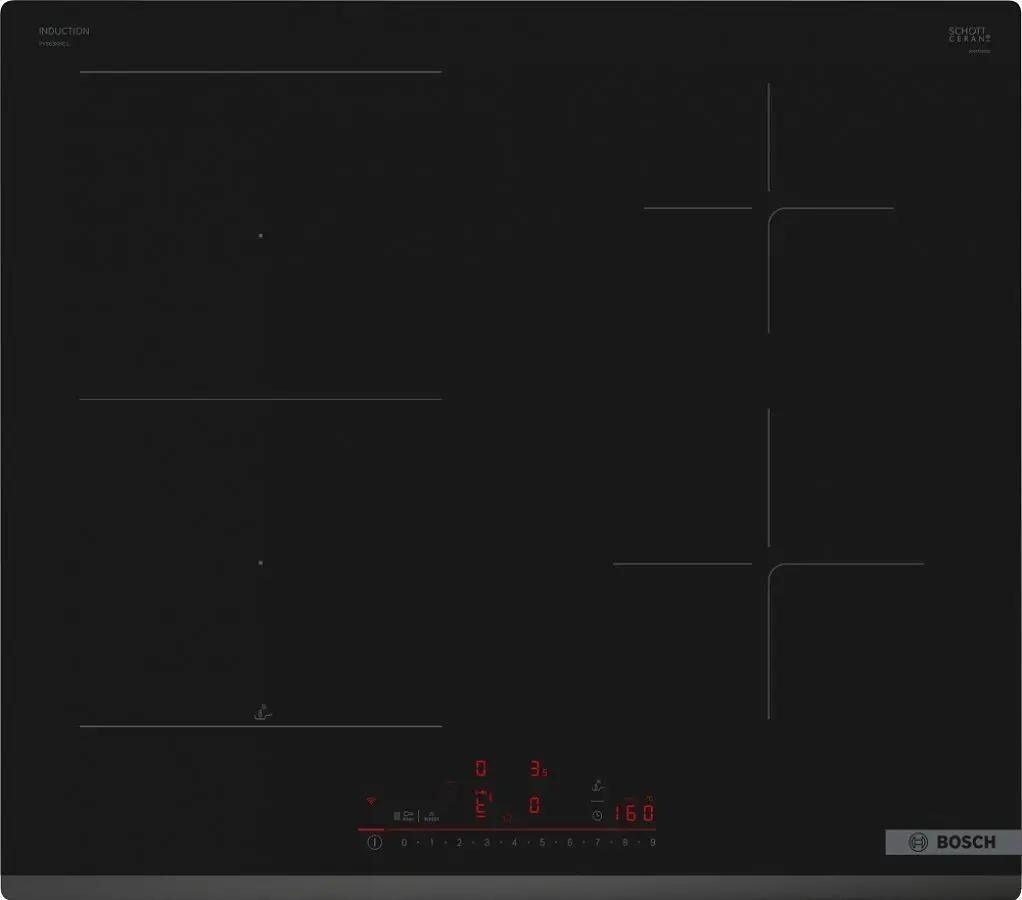The image size is (1022, 900).
Task: Activate the Boost function symbol
Action: click(x=431, y=817)
